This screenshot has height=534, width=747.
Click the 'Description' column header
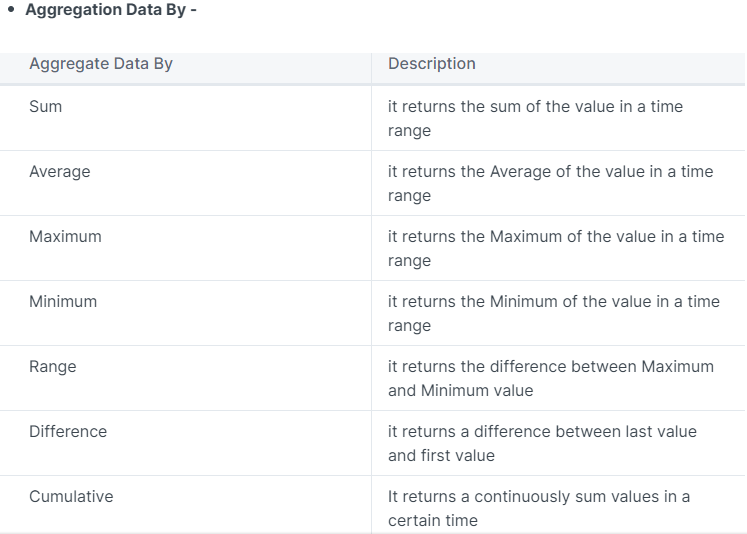click(x=431, y=64)
